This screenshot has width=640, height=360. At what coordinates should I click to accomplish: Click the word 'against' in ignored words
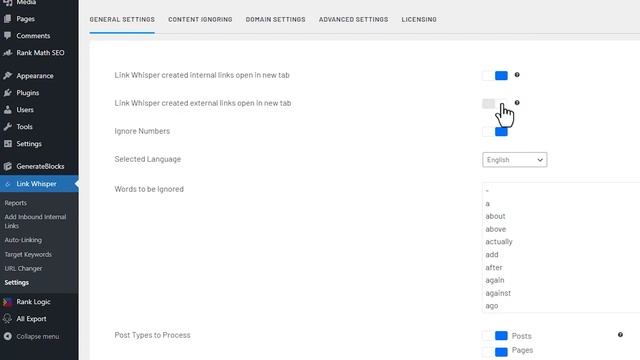[498, 293]
